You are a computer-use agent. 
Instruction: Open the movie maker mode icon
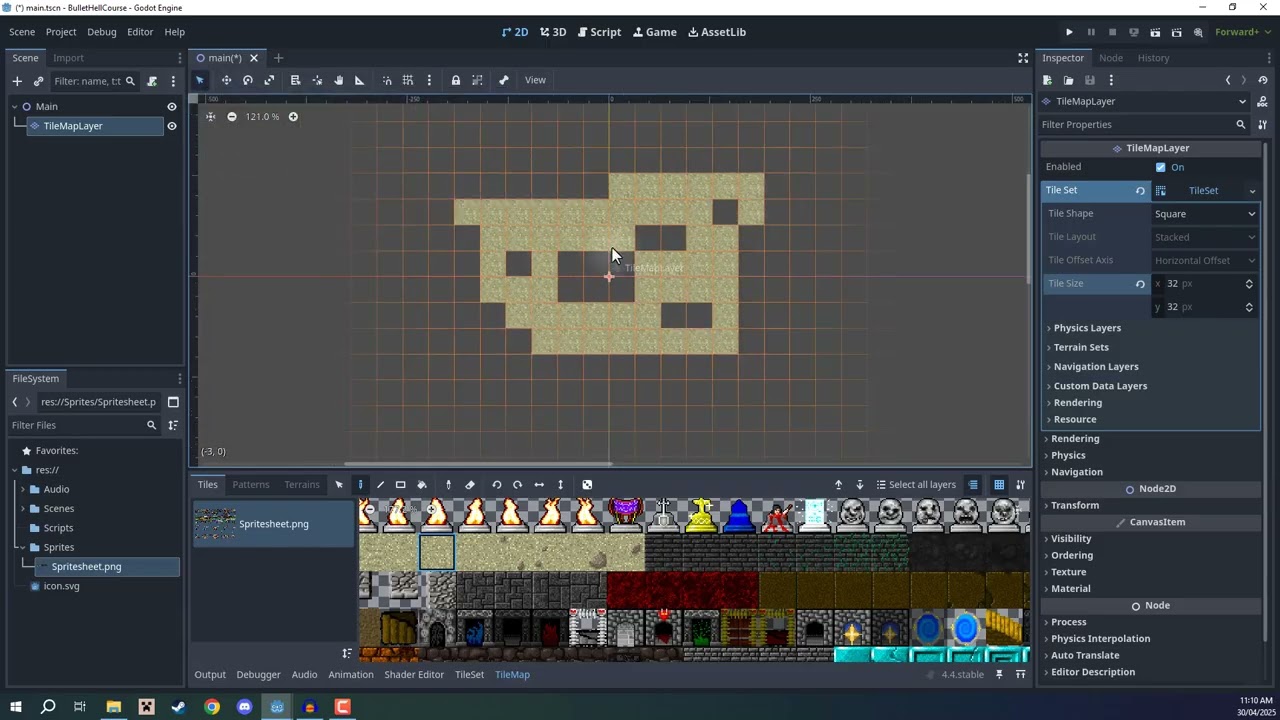coord(1198,32)
